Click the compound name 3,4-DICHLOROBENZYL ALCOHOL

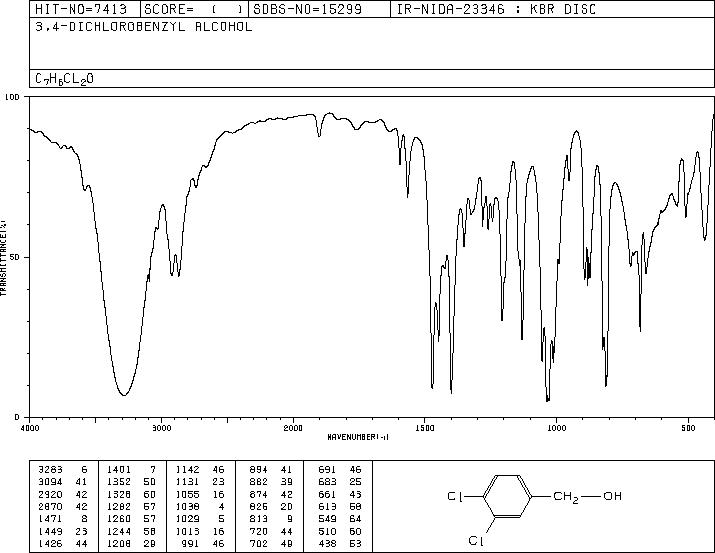(x=144, y=27)
